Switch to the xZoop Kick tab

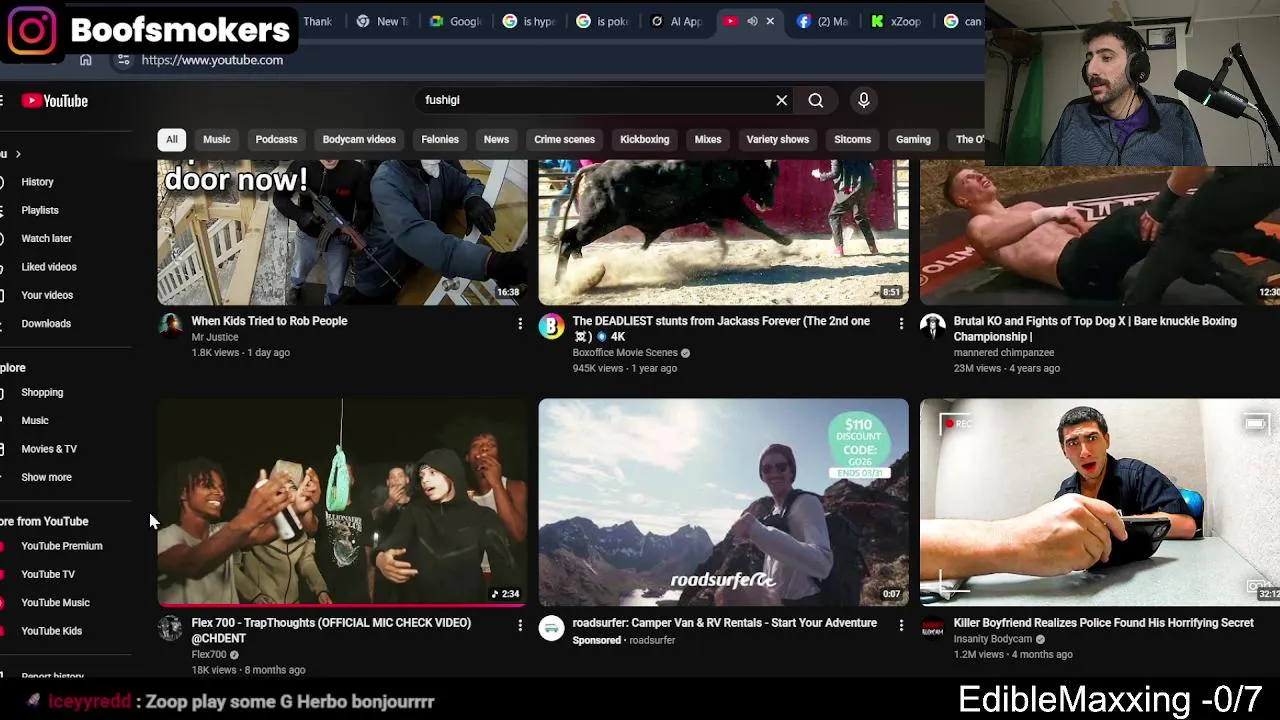click(897, 21)
